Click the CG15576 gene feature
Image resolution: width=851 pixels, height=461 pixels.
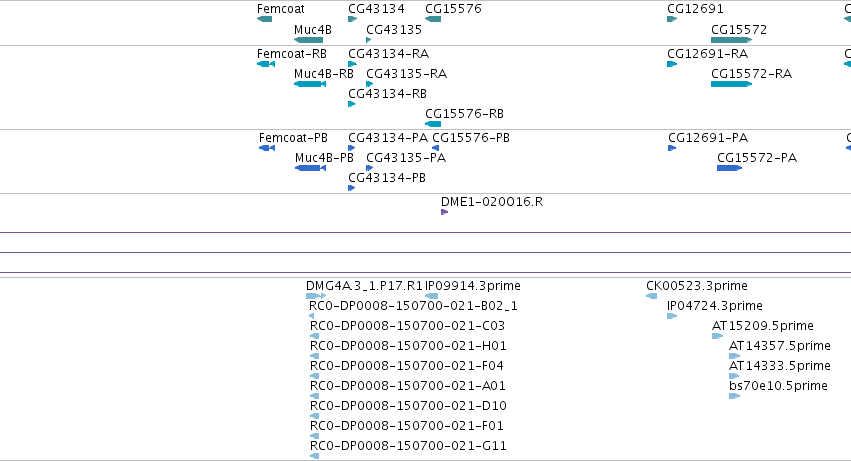(433, 19)
